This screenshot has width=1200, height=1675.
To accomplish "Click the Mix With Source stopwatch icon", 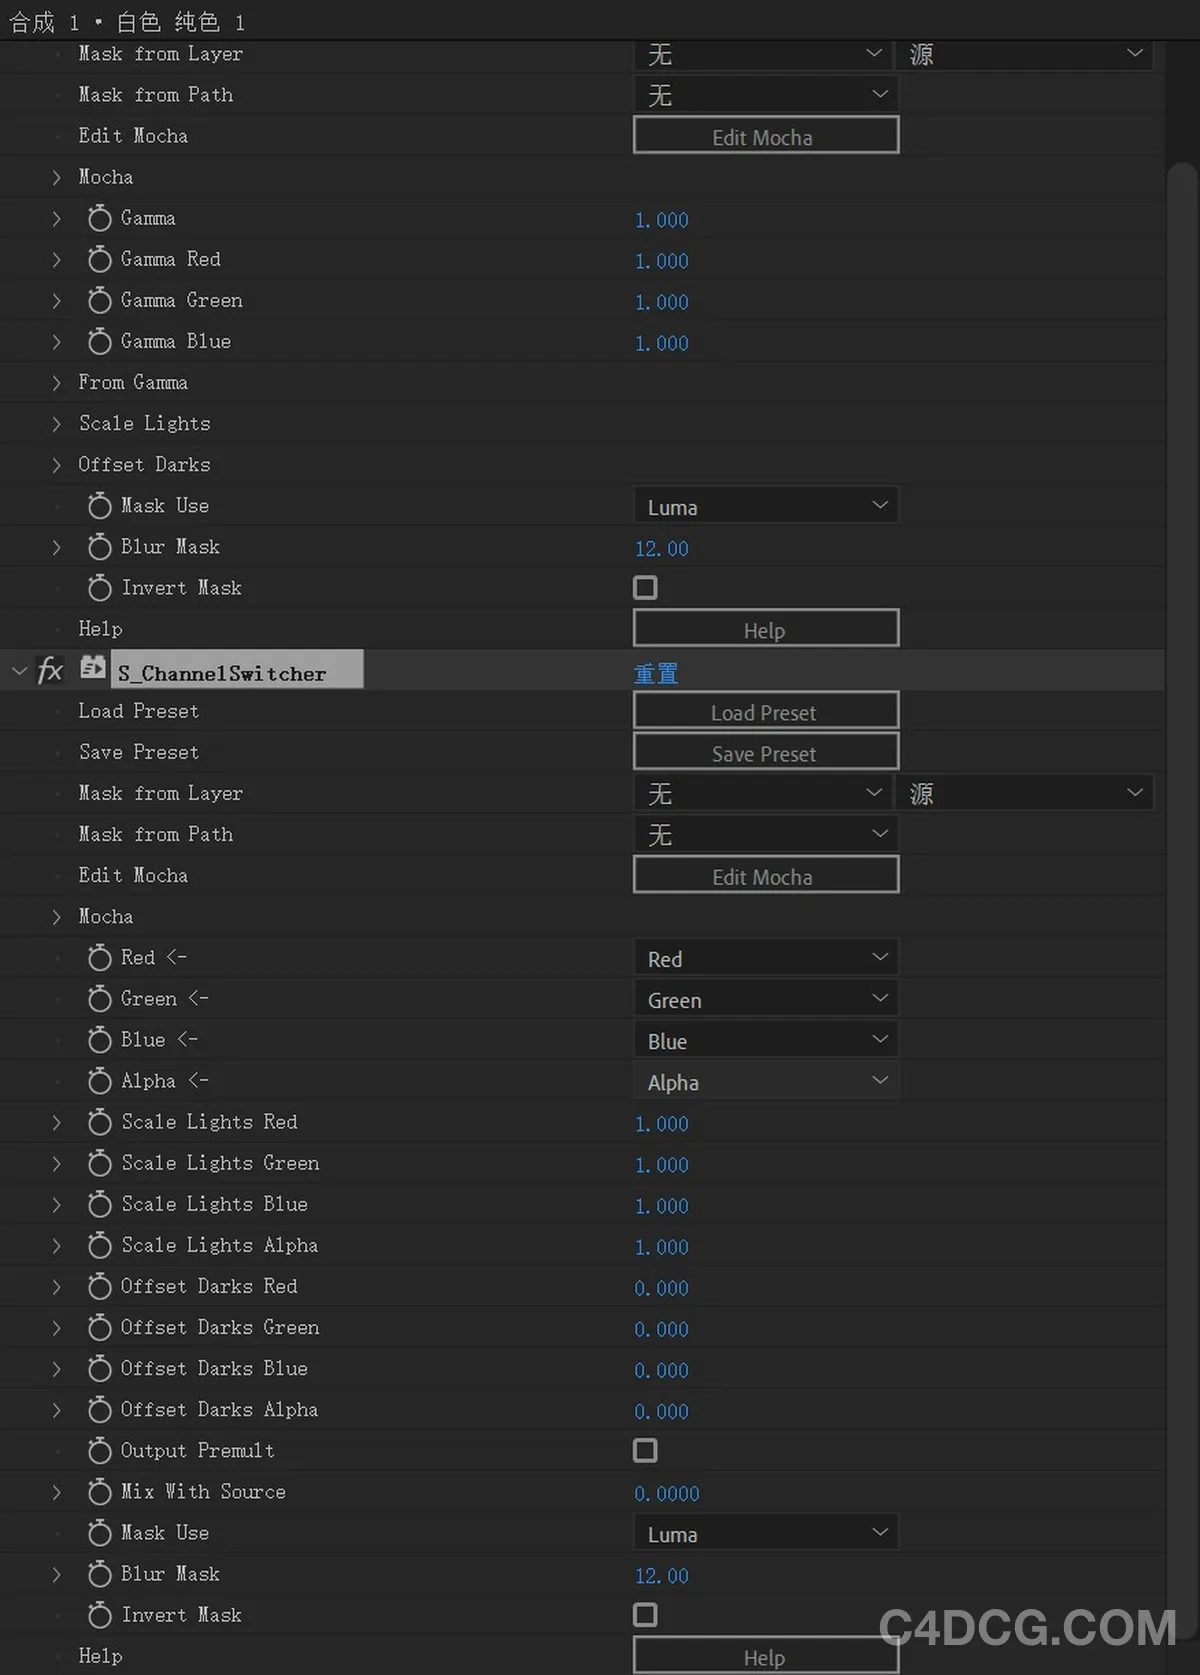I will [x=99, y=1492].
